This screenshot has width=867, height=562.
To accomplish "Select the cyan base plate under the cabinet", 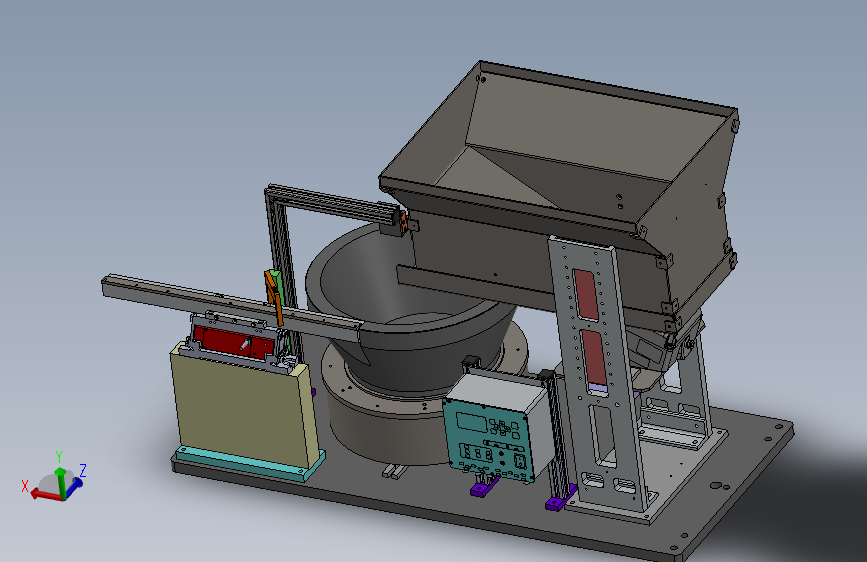I will click(x=249, y=464).
